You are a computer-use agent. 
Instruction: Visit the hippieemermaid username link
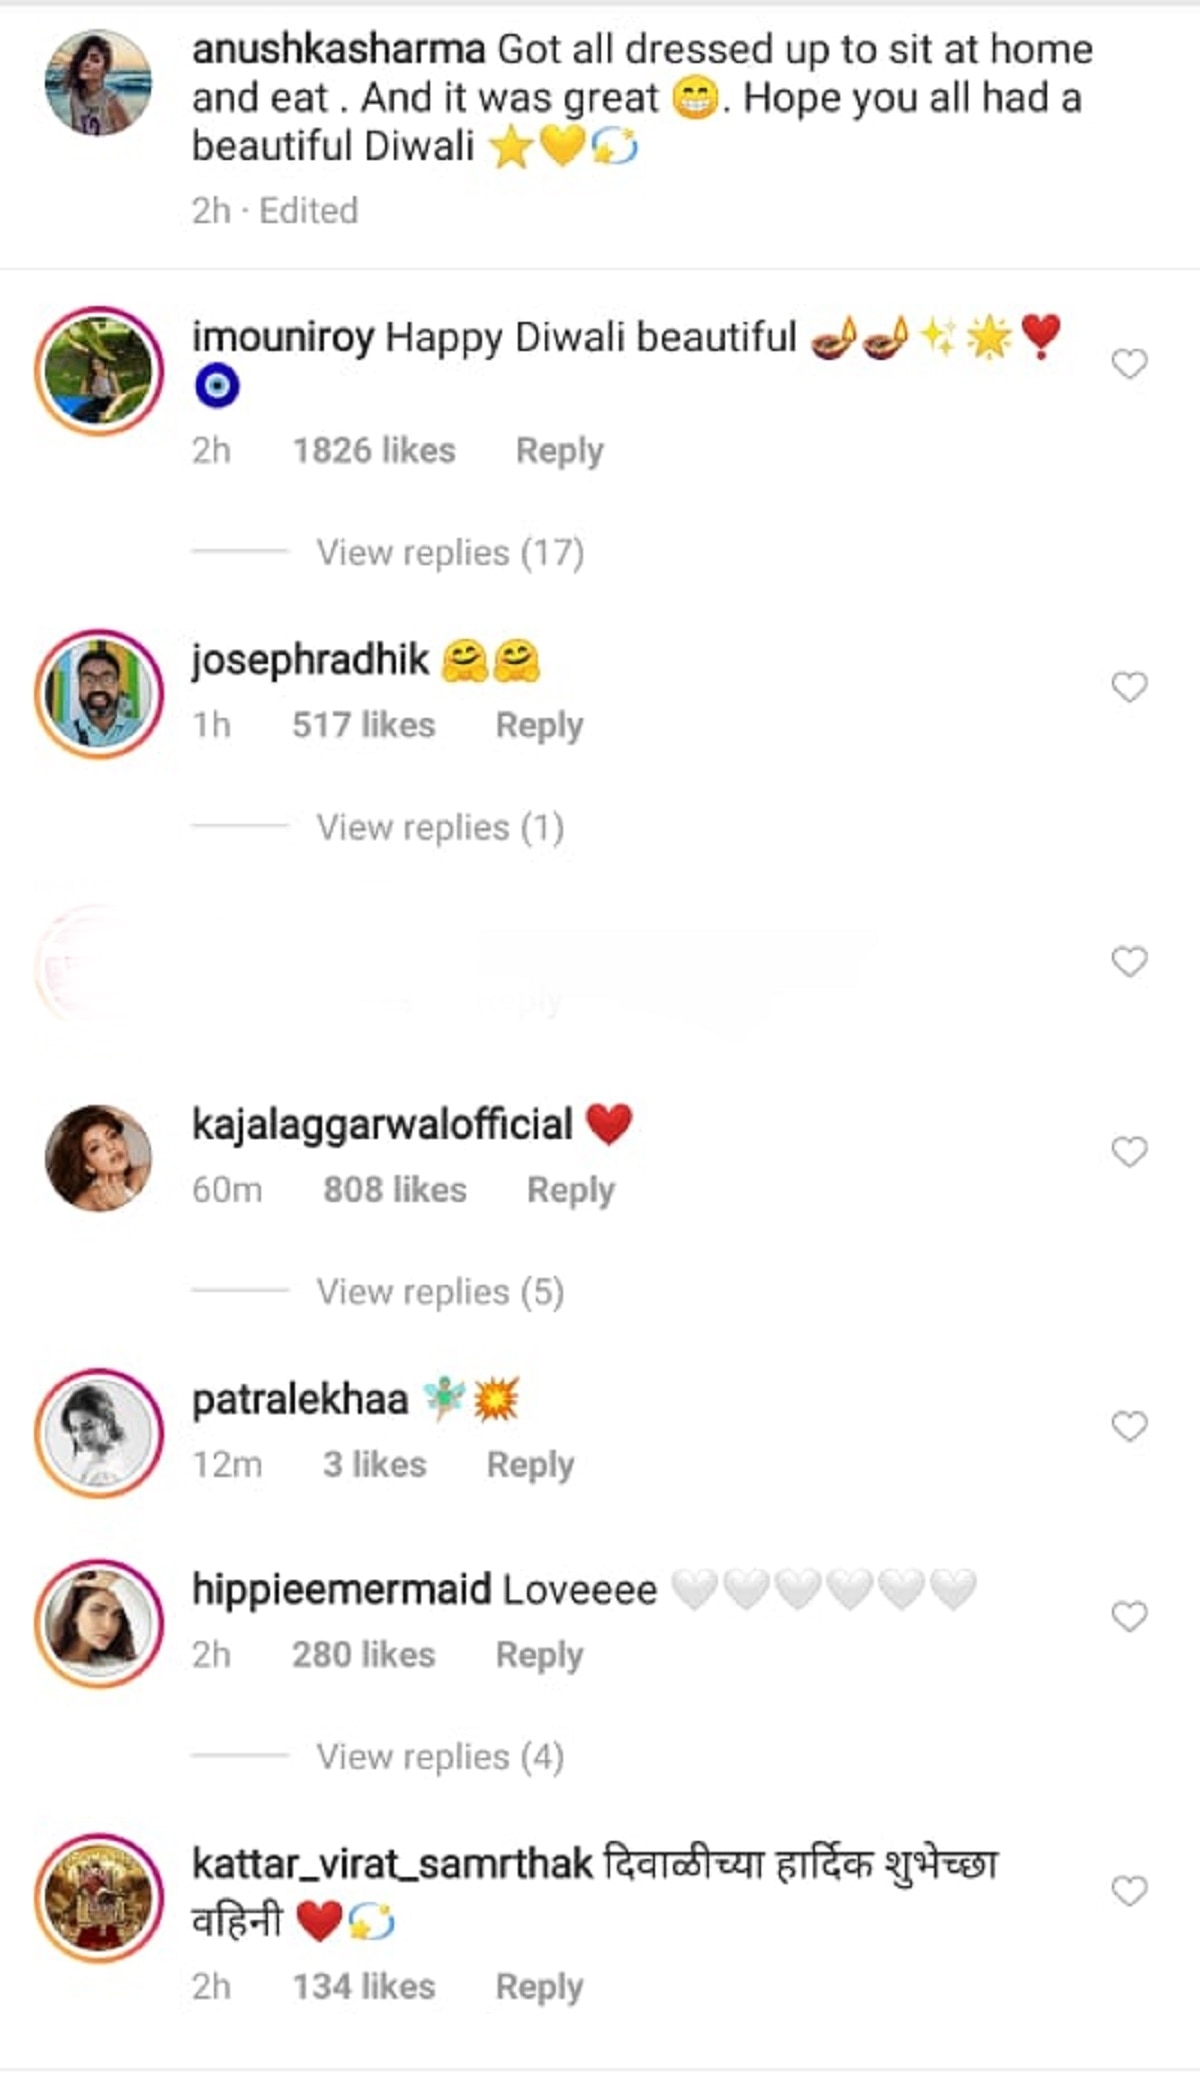[x=341, y=1590]
